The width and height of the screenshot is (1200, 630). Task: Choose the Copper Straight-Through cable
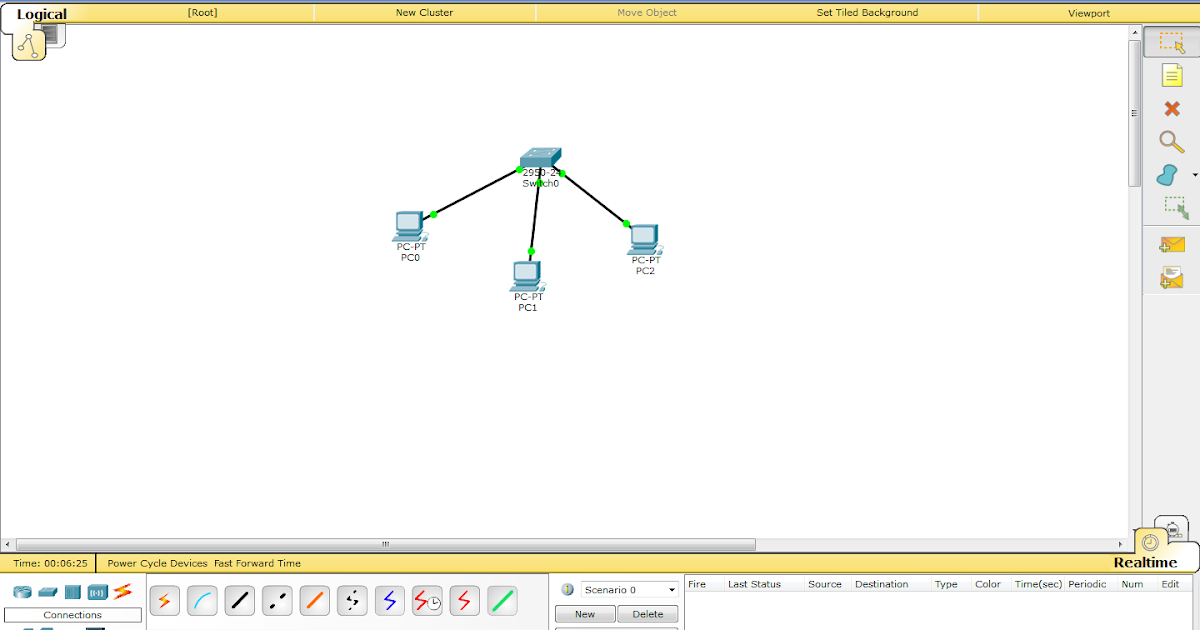point(239,600)
